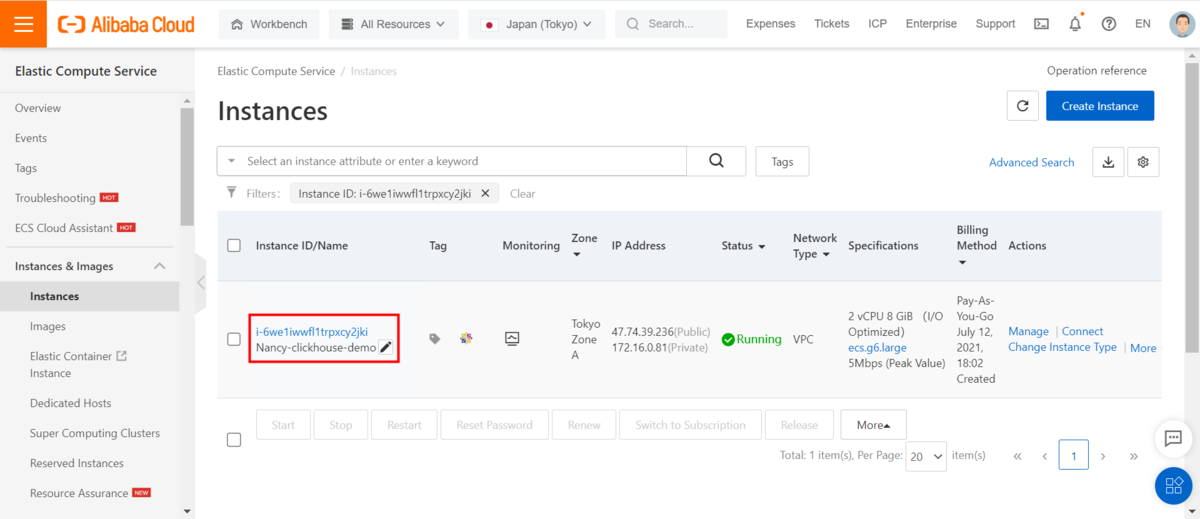Collapse Instances & Images section
This screenshot has width=1200, height=519.
[159, 266]
